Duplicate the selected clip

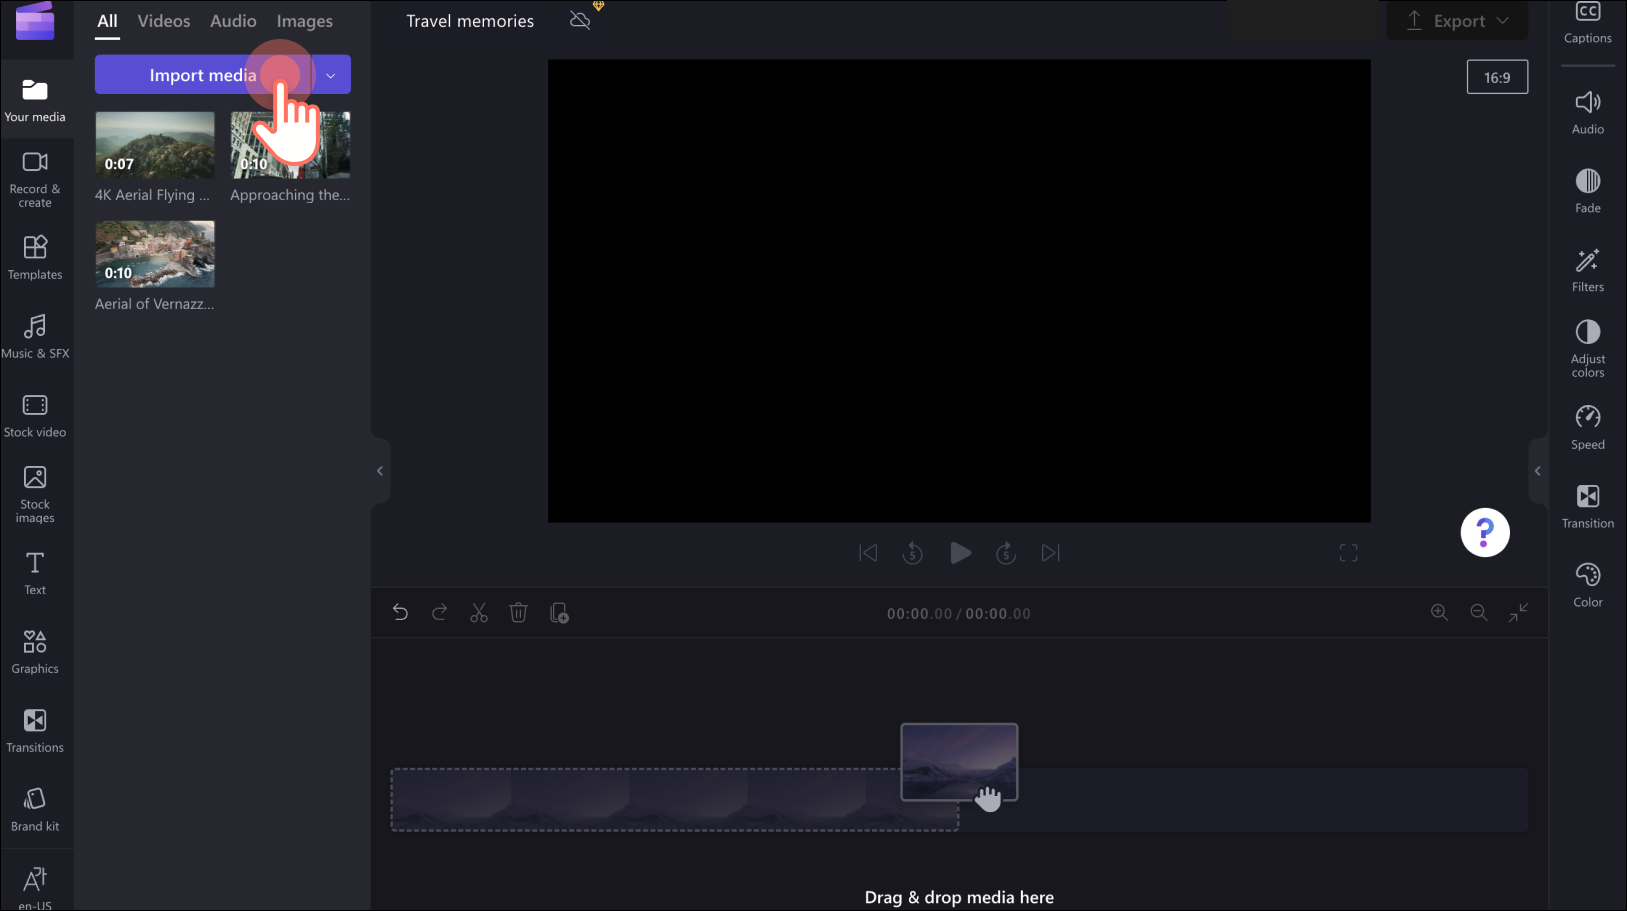coord(559,613)
